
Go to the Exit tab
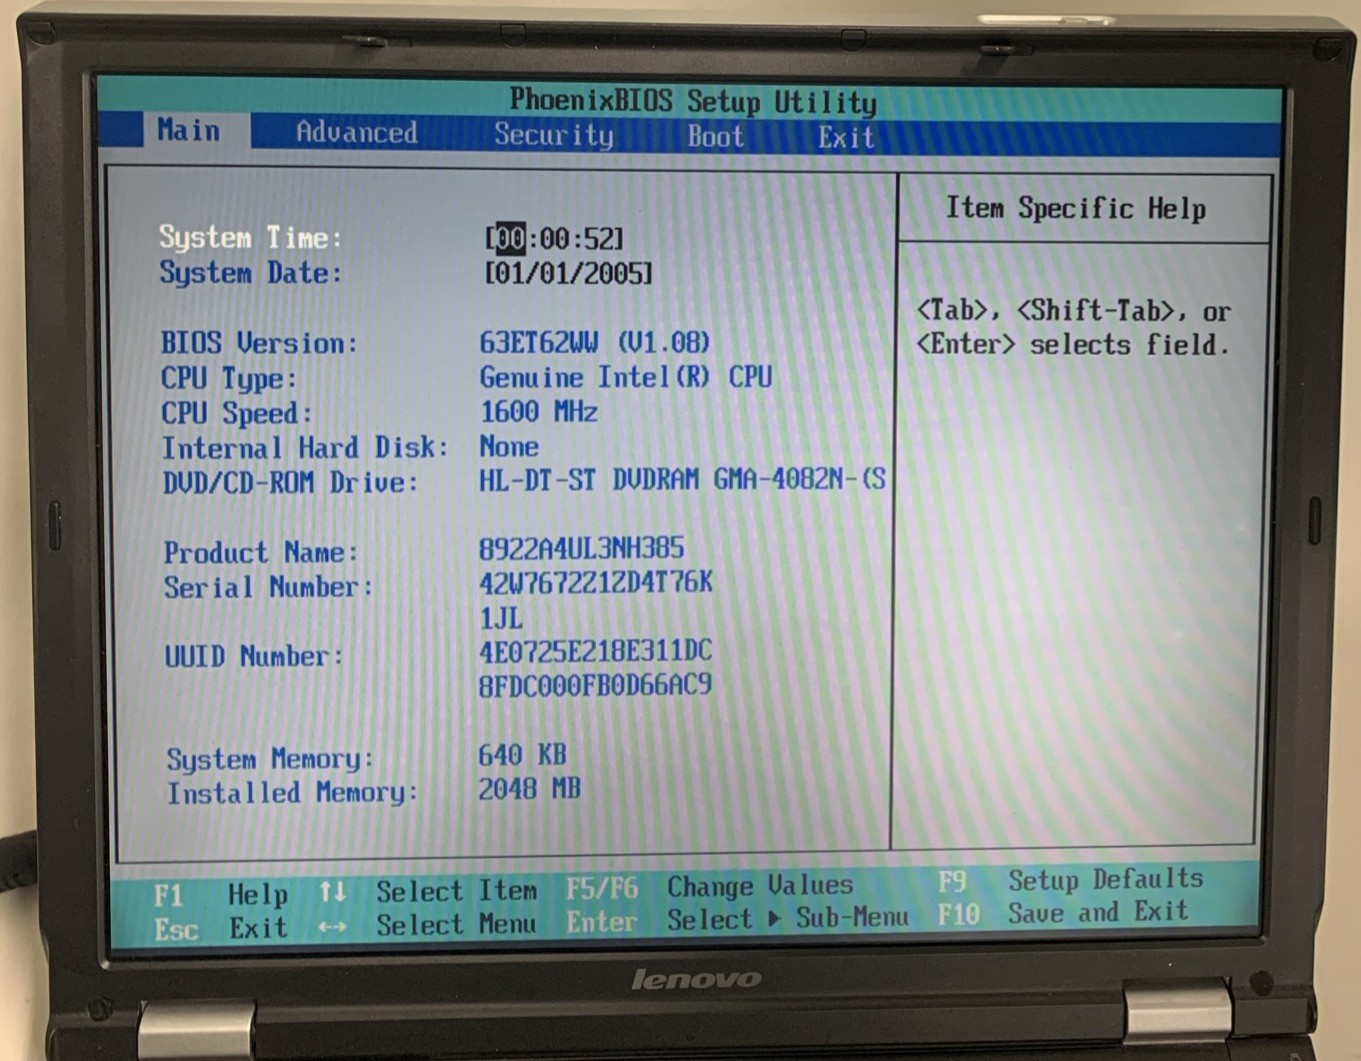[846, 137]
